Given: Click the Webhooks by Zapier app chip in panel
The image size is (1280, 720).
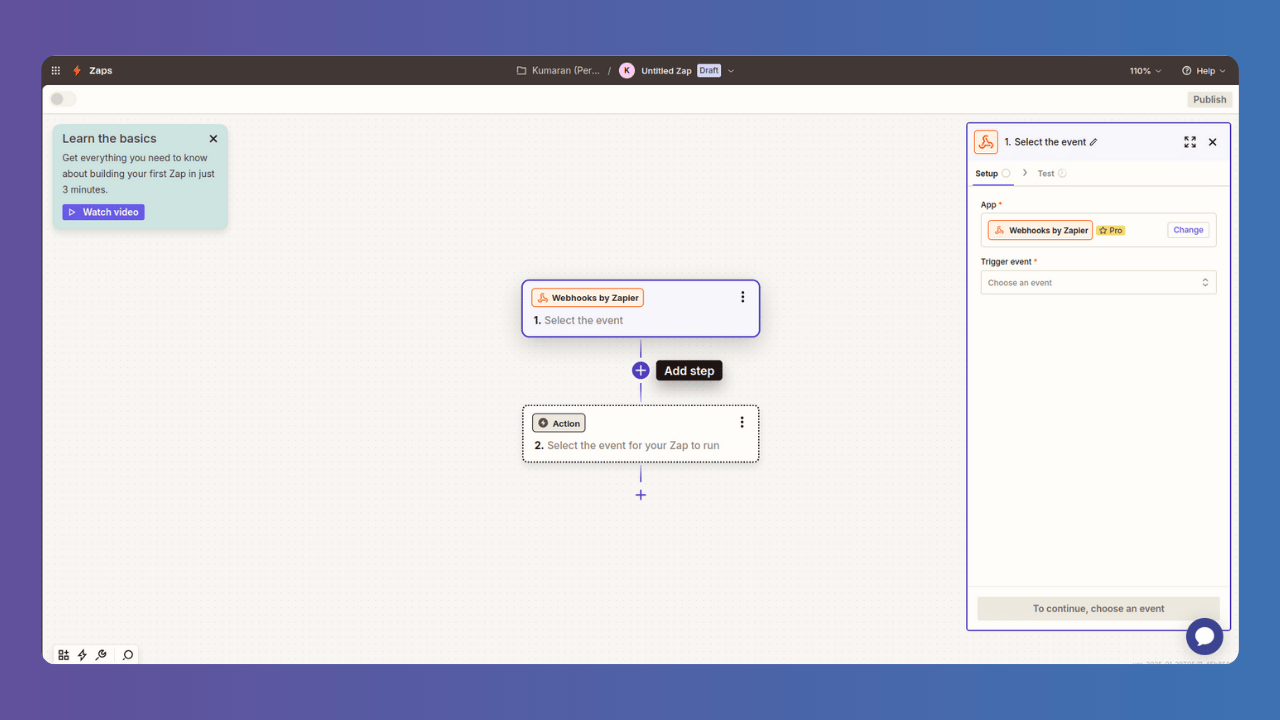Looking at the screenshot, I should 1040,230.
